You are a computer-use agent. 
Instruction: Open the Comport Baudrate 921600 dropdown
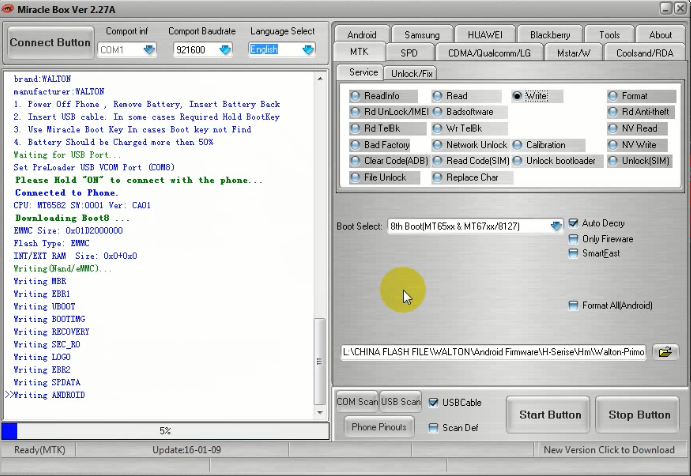click(x=225, y=49)
